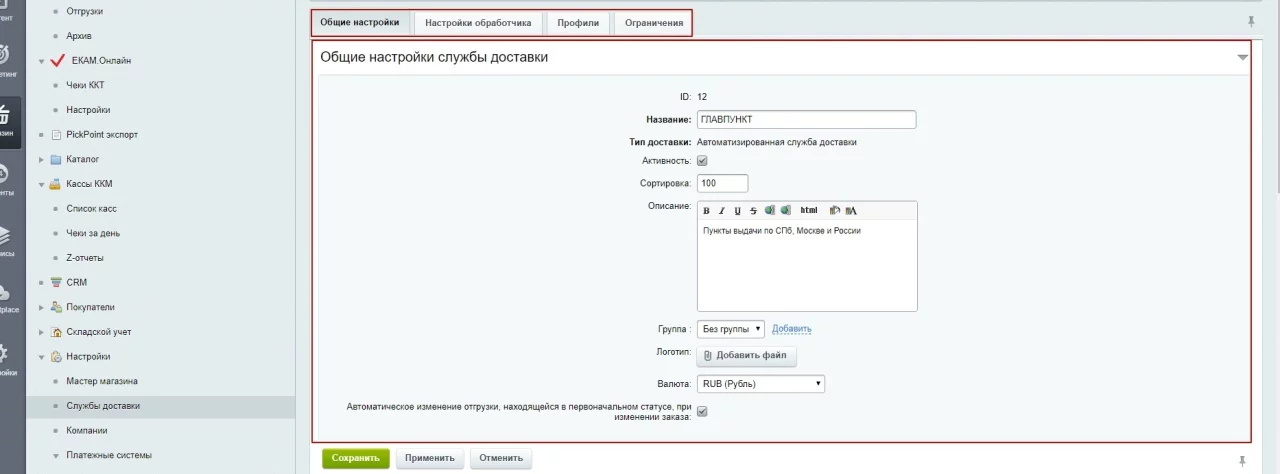
Task: Expand the Каталог tree node
Action: [x=42, y=160]
